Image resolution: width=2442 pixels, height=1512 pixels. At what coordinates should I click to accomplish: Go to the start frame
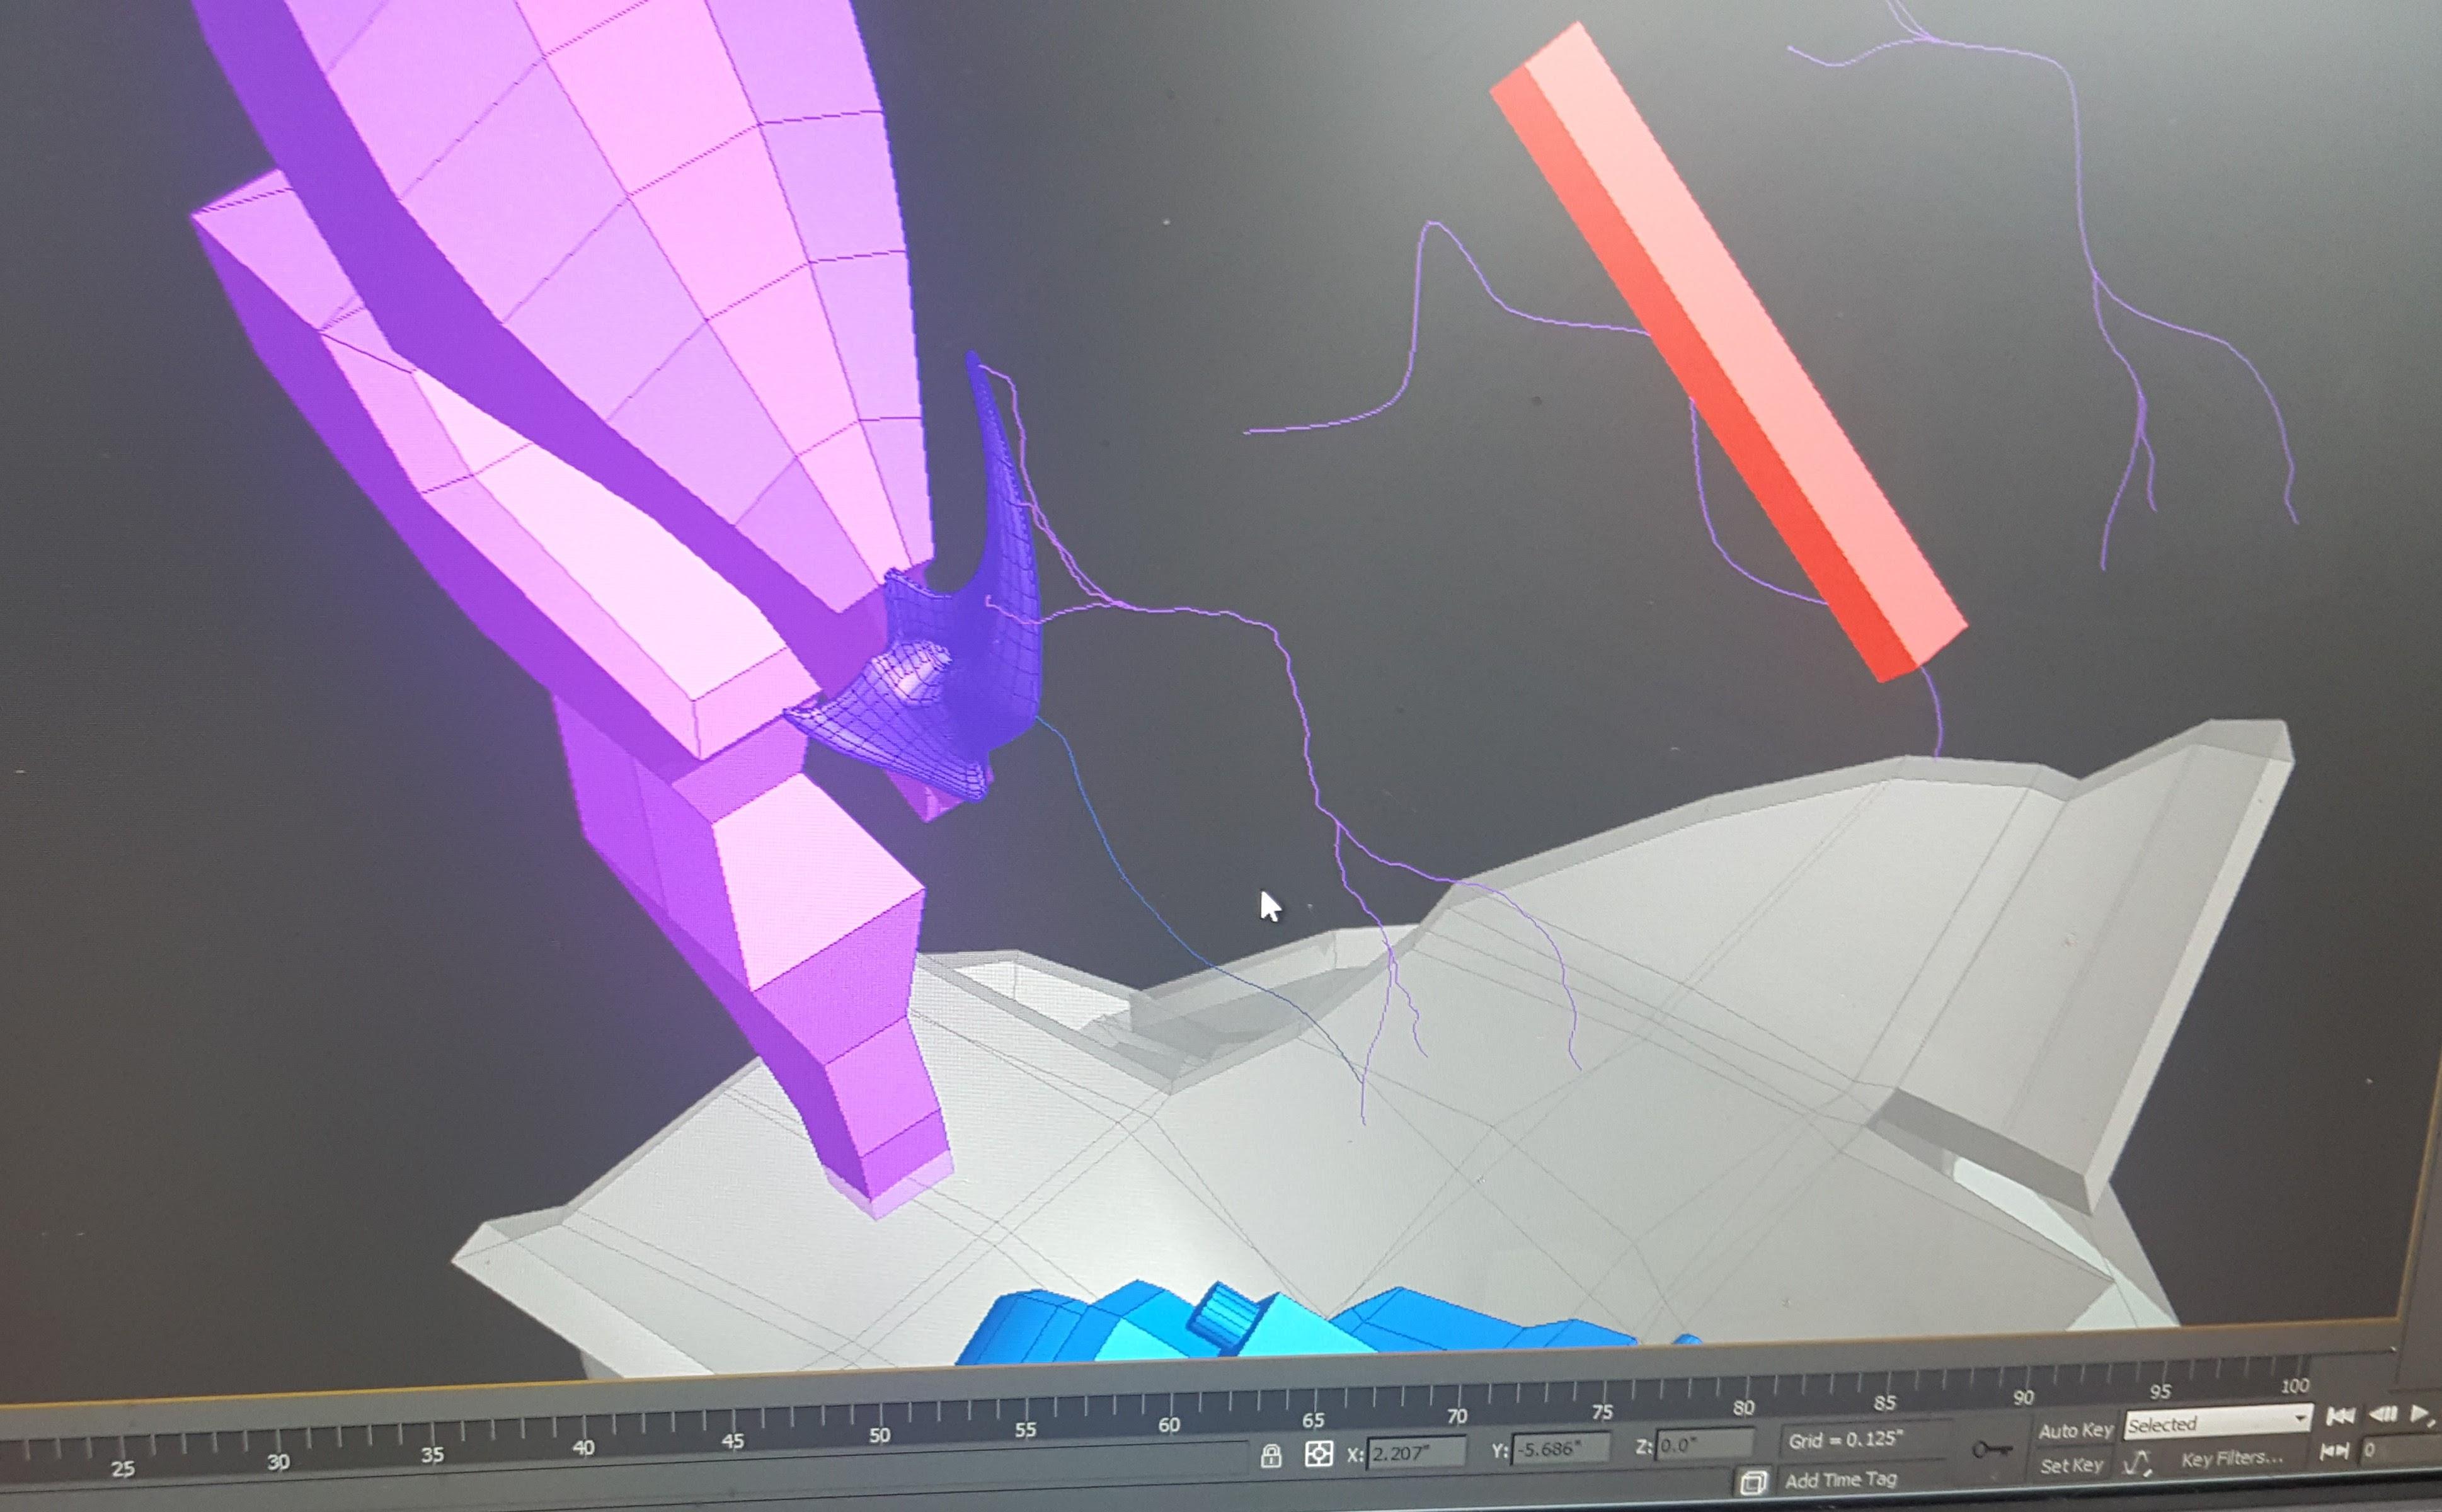[x=2340, y=1416]
